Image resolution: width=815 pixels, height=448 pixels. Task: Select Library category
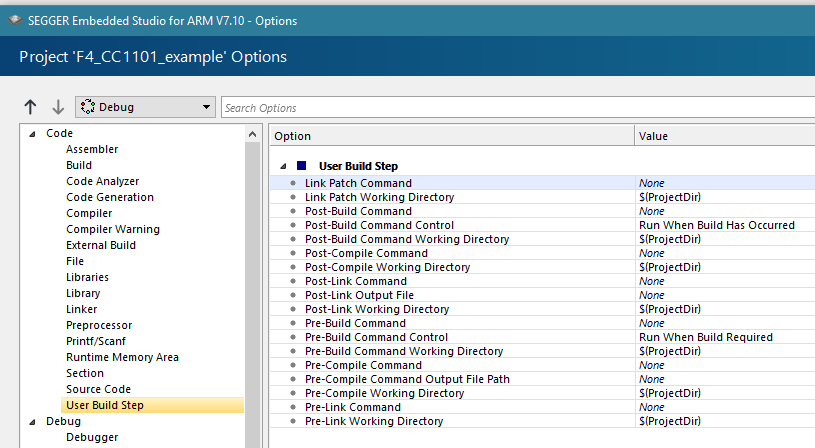click(x=83, y=294)
